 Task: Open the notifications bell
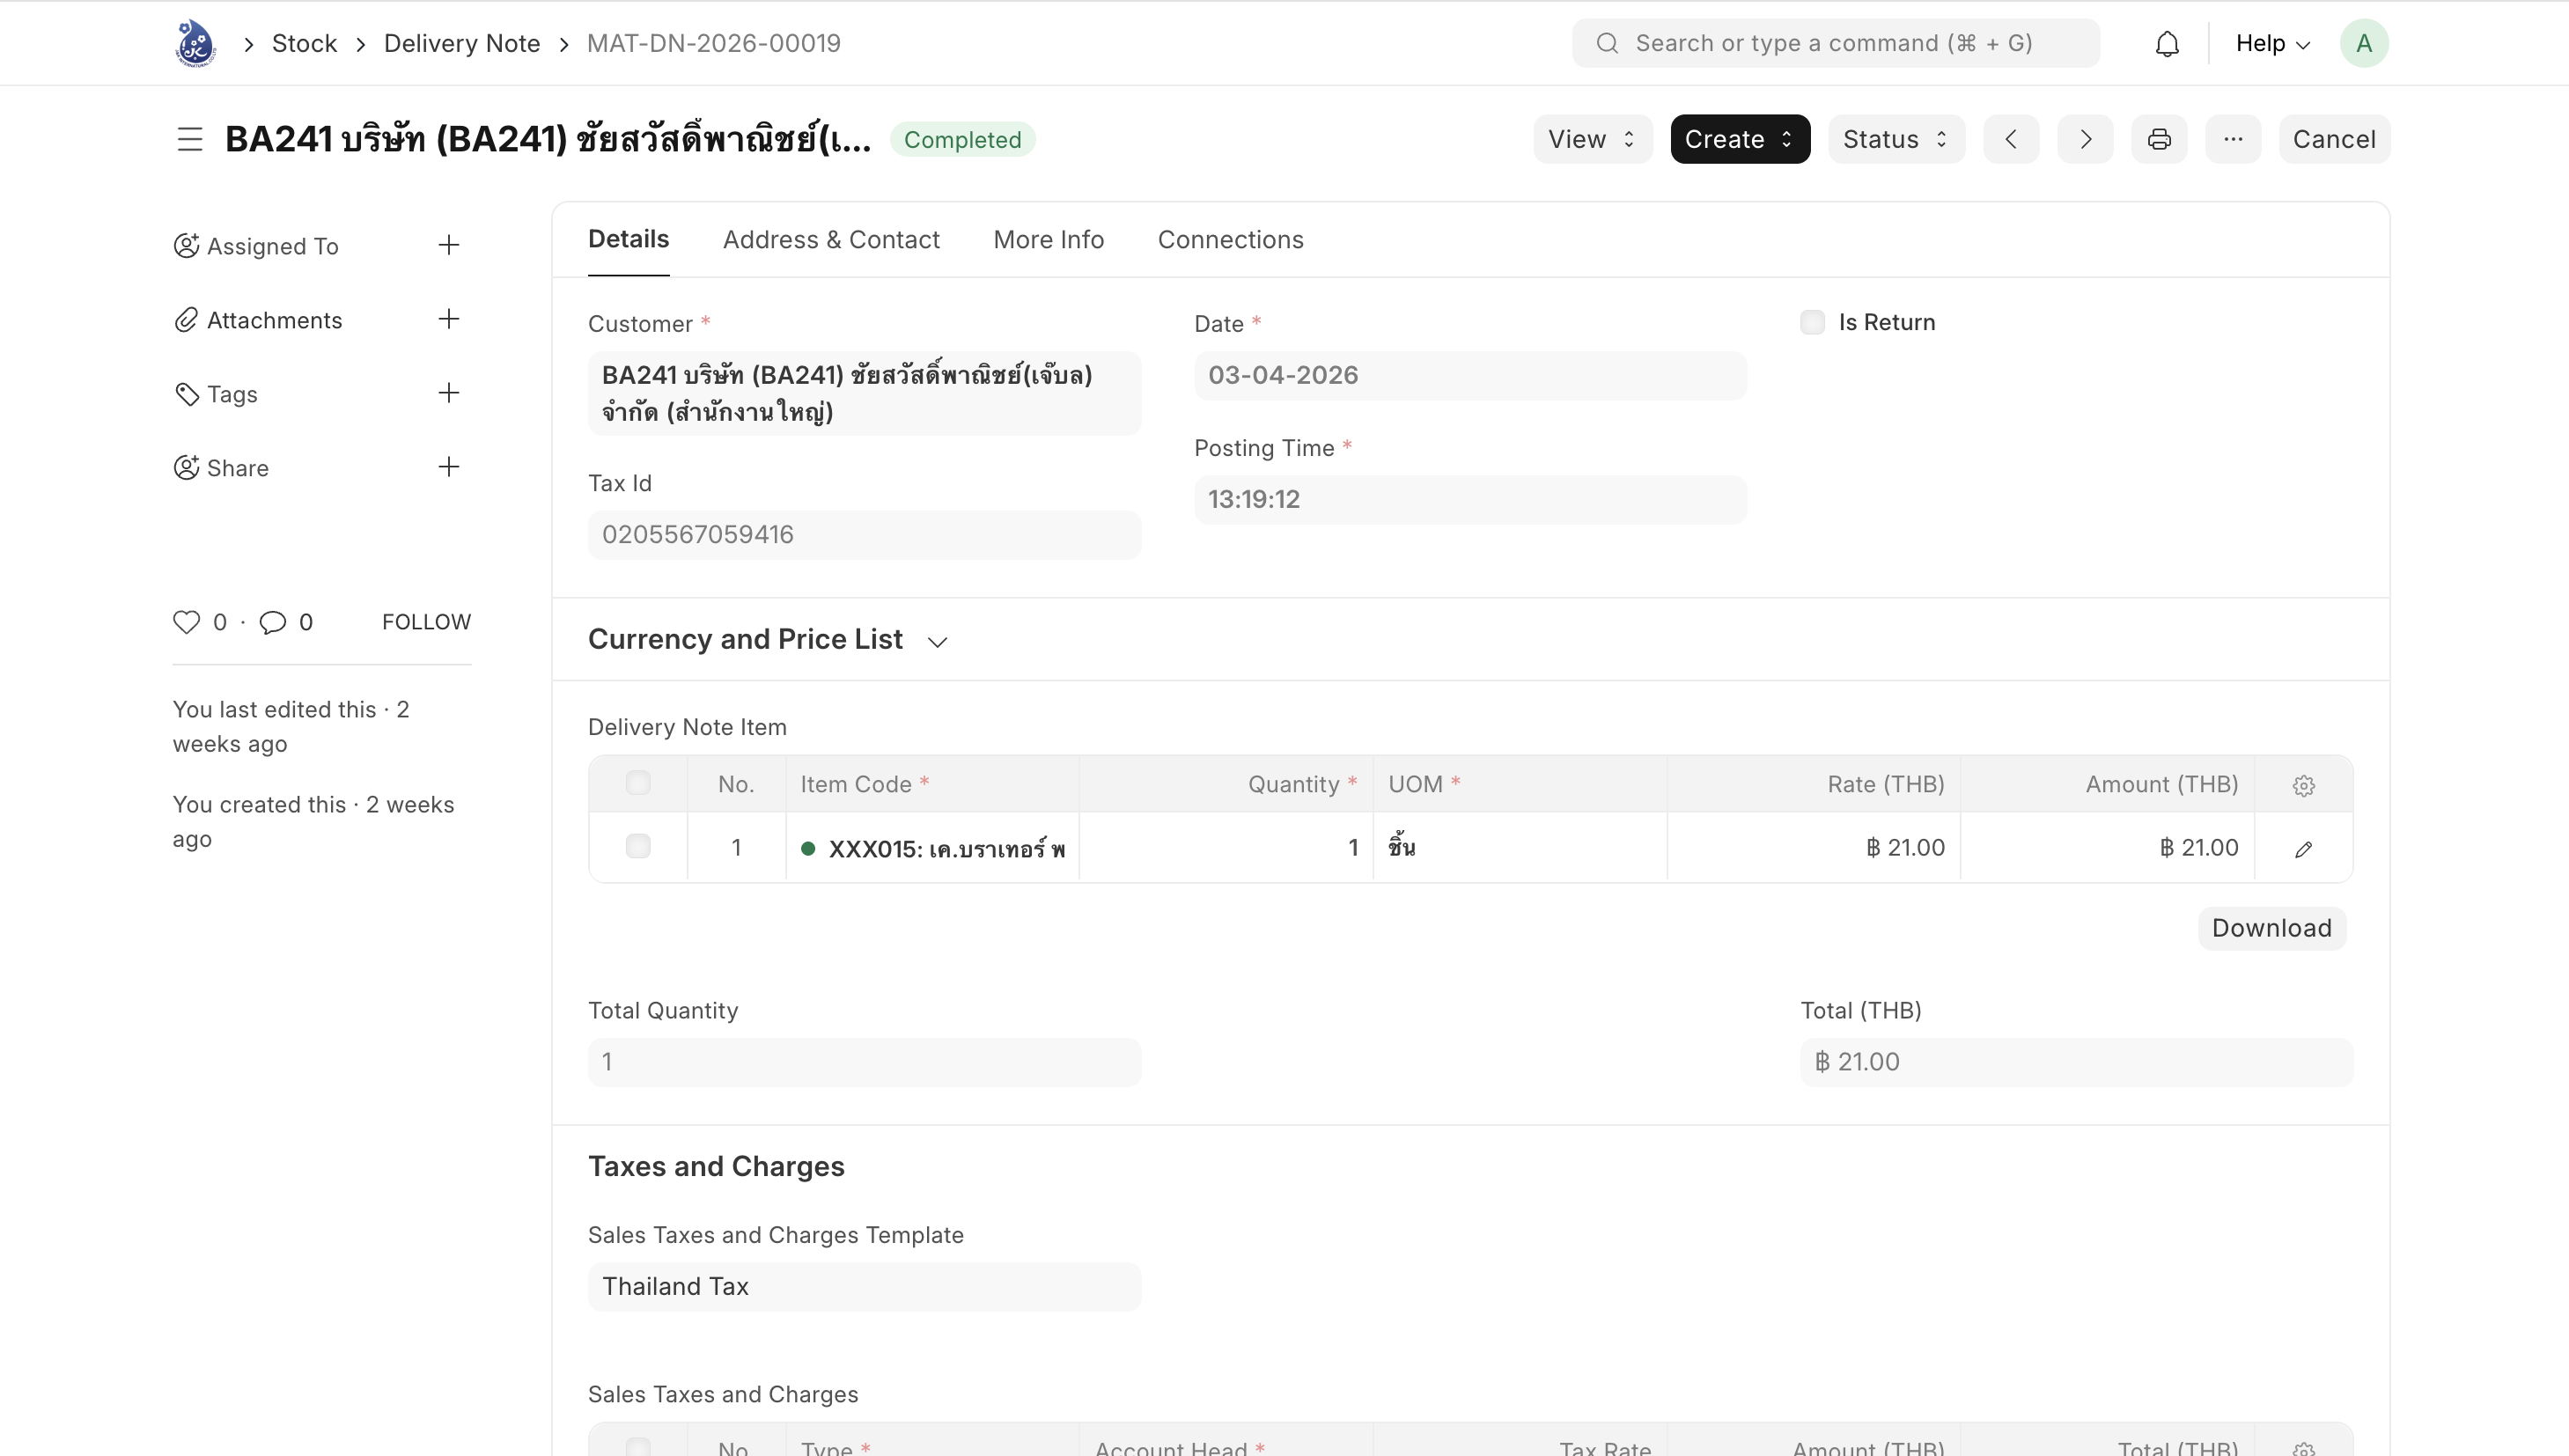2166,44
